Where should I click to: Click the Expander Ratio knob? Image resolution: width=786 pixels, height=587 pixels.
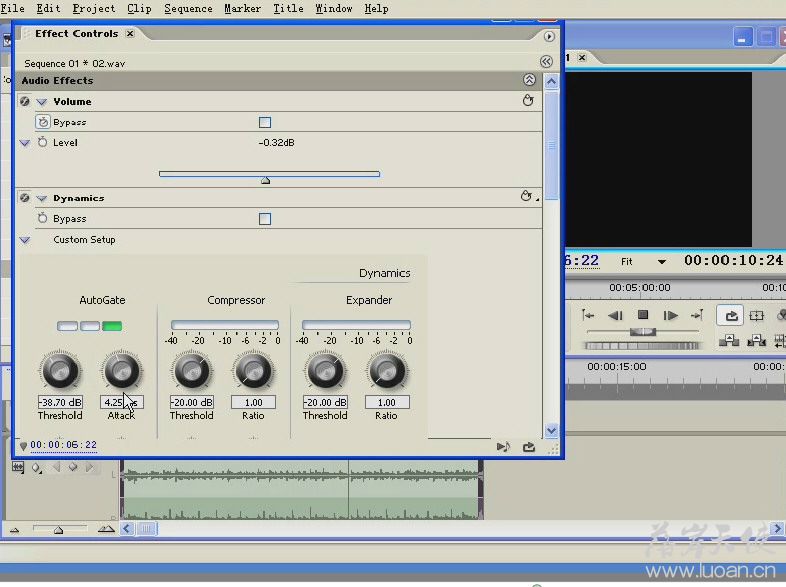(386, 371)
